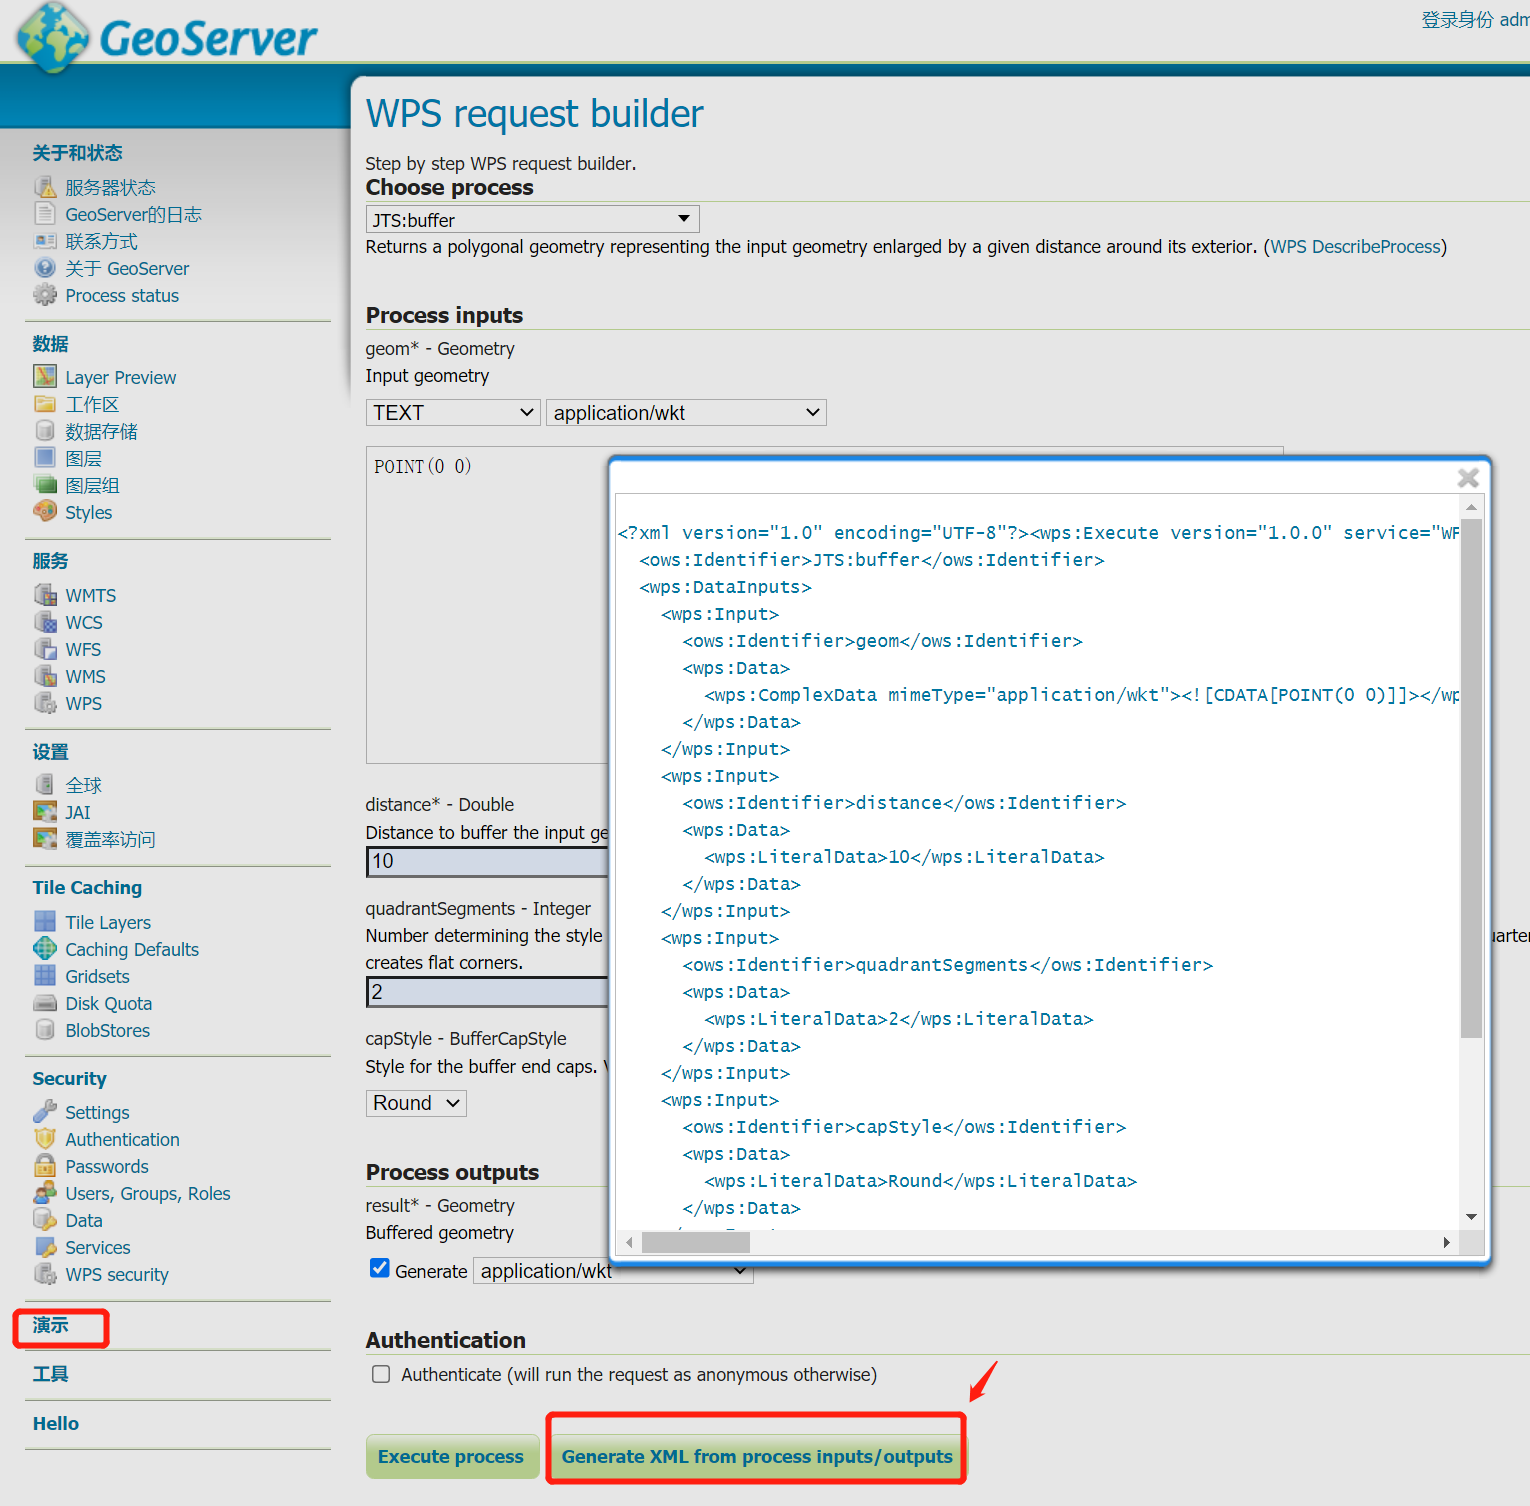The image size is (1530, 1506).
Task: Close the generated XML popup window
Action: point(1468,478)
